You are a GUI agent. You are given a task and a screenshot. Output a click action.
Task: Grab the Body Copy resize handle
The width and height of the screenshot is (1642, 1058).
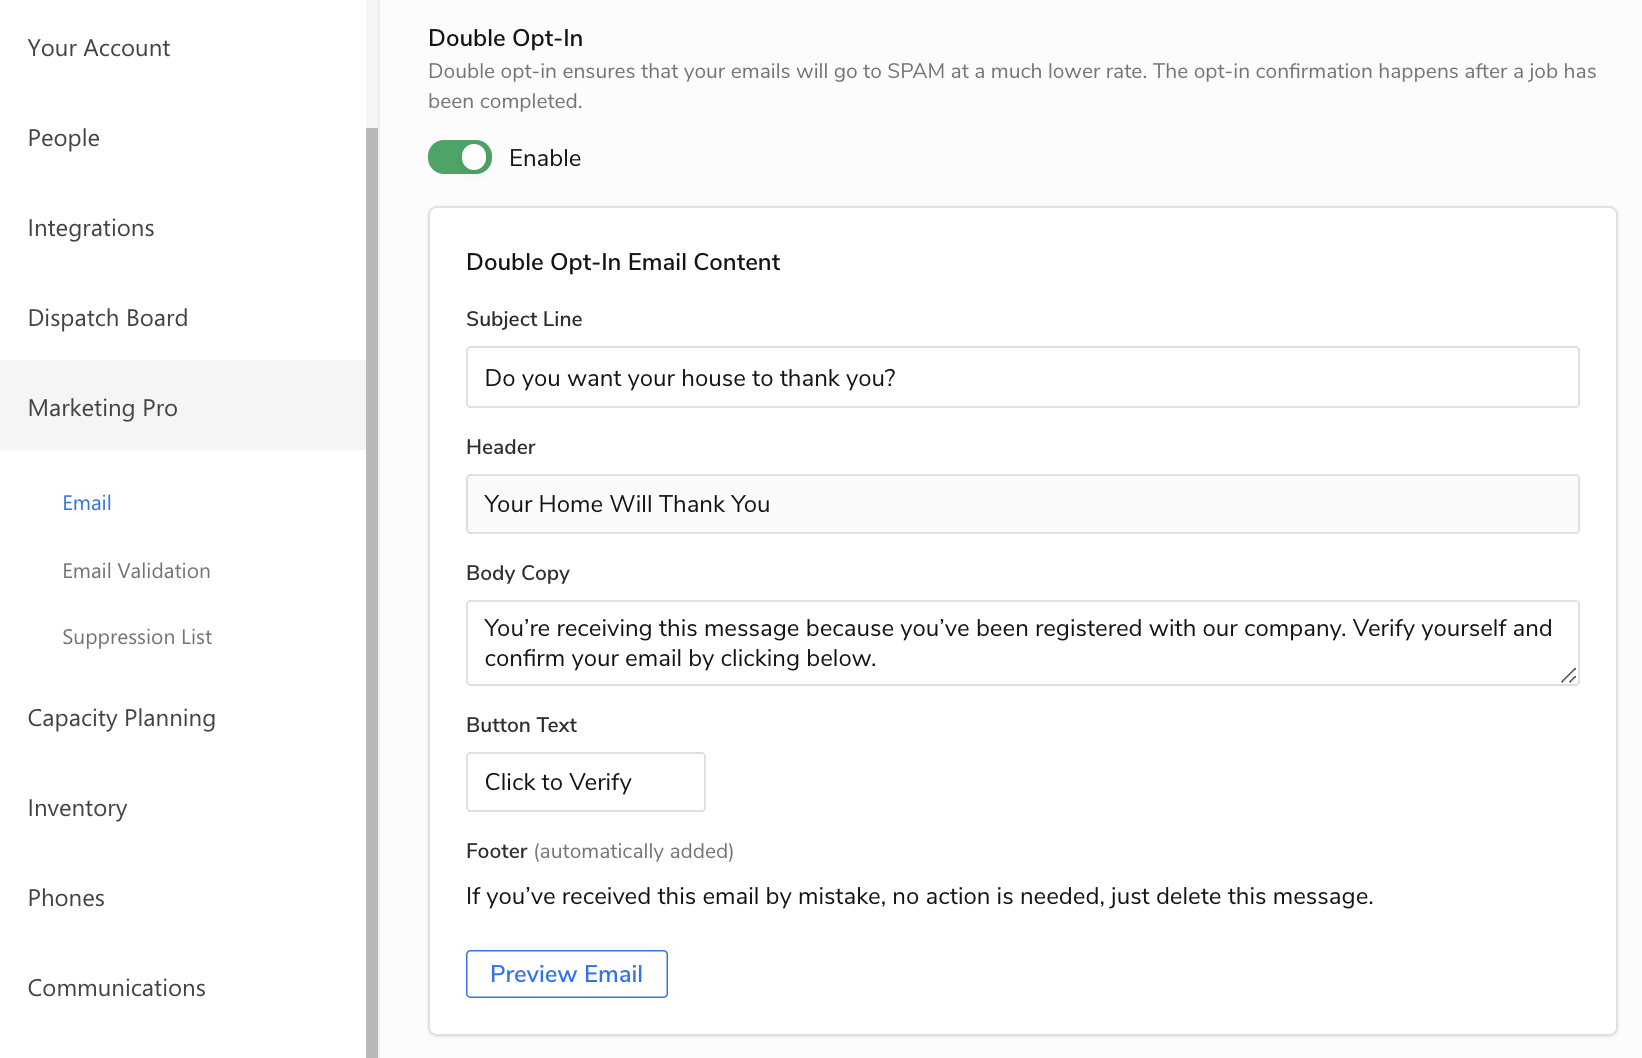pos(1568,676)
